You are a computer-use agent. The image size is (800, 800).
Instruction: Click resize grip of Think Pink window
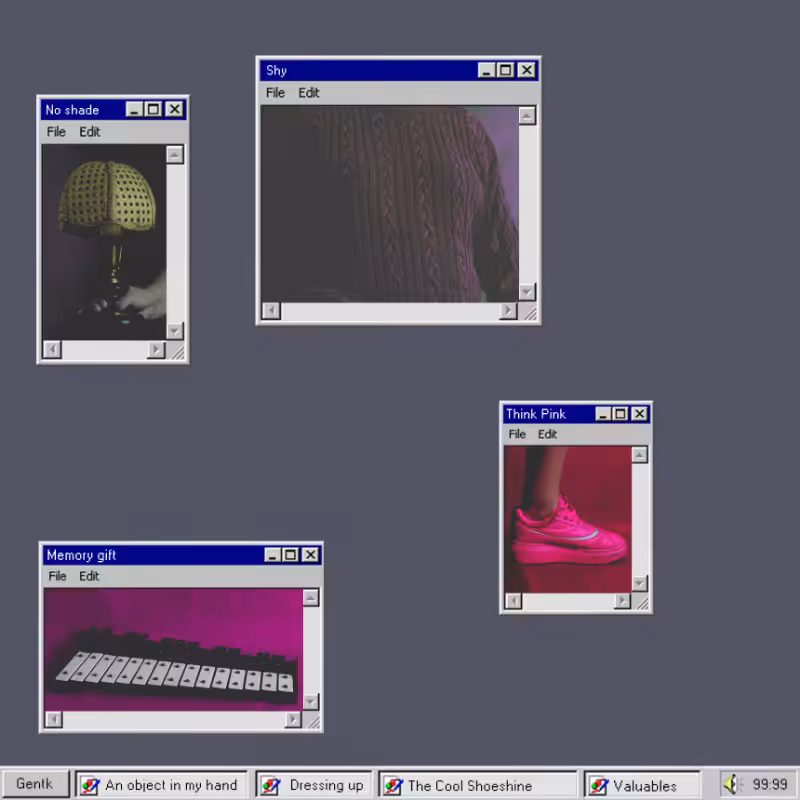pyautogui.click(x=643, y=603)
